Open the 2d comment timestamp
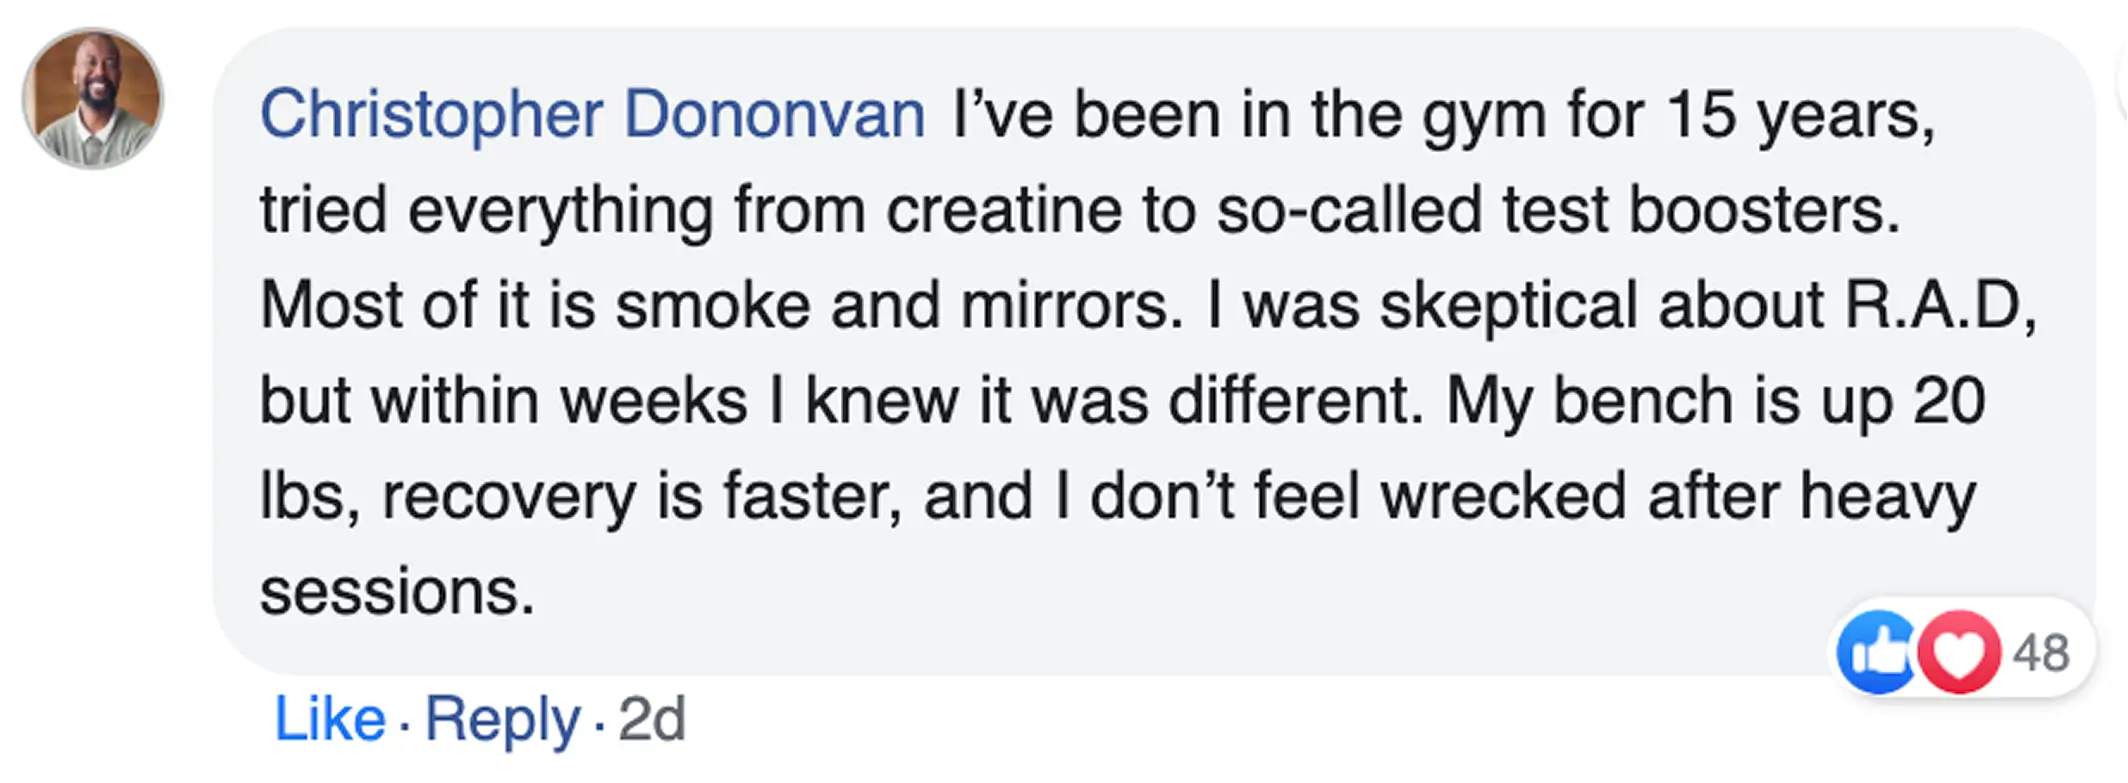The image size is (2128, 783). pyautogui.click(x=652, y=719)
